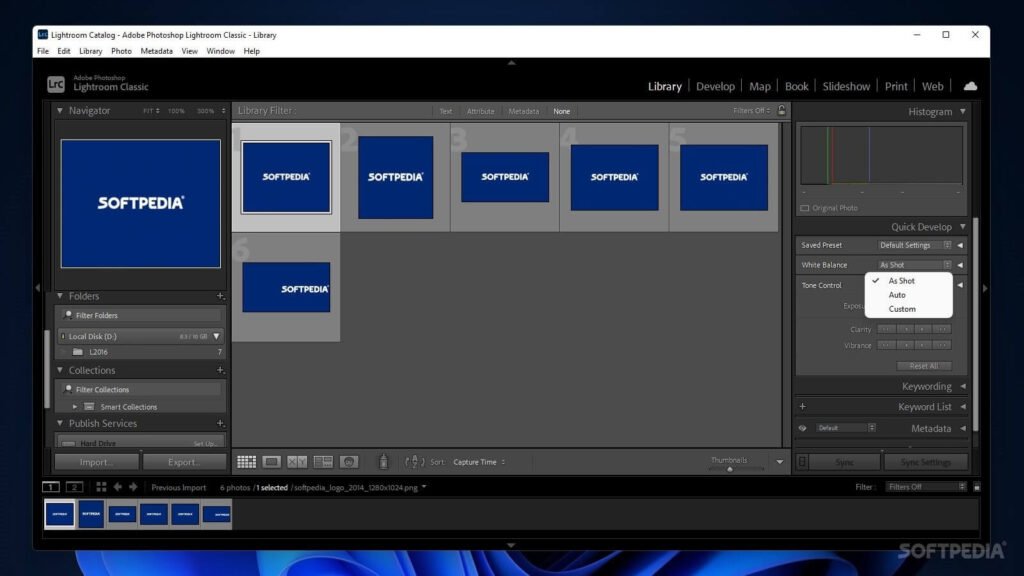The image size is (1024, 576).
Task: Toggle sort direction icon beside Sort
Action: point(415,462)
